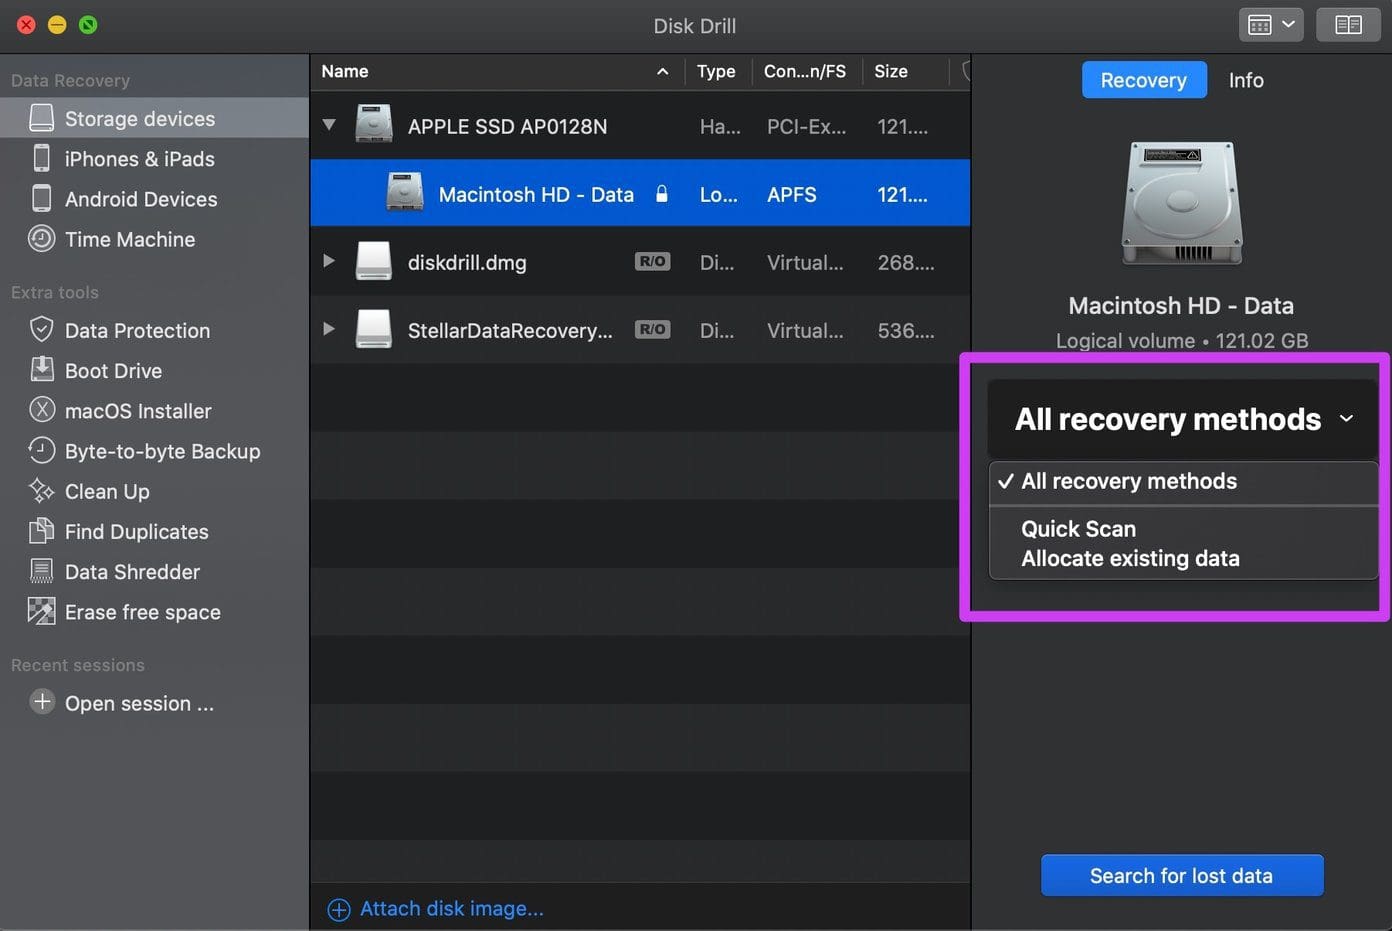Click Type column header
This screenshot has width=1392, height=931.
point(716,71)
